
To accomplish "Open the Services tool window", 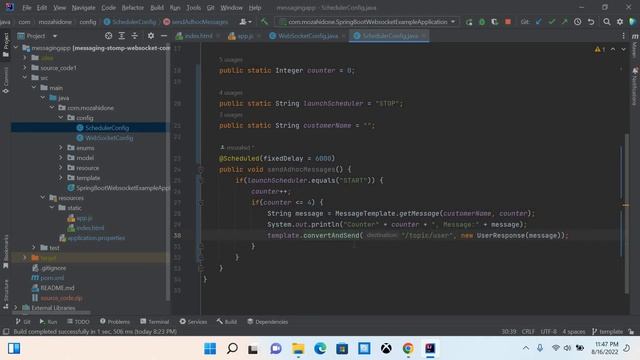I will (193, 322).
